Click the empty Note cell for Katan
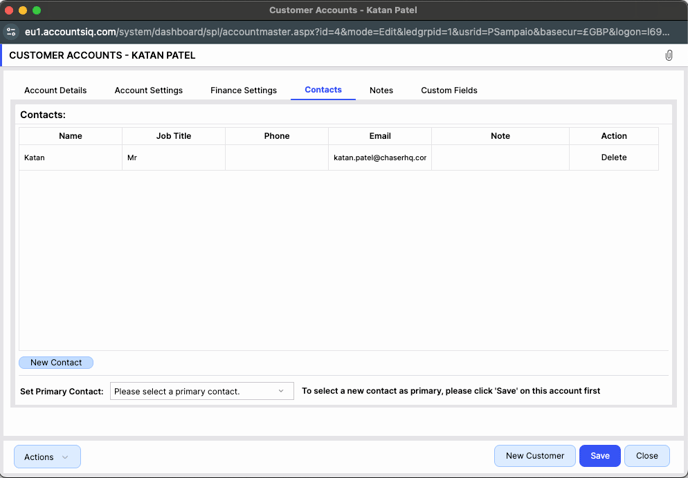Screen dimensions: 688x478 point(500,158)
